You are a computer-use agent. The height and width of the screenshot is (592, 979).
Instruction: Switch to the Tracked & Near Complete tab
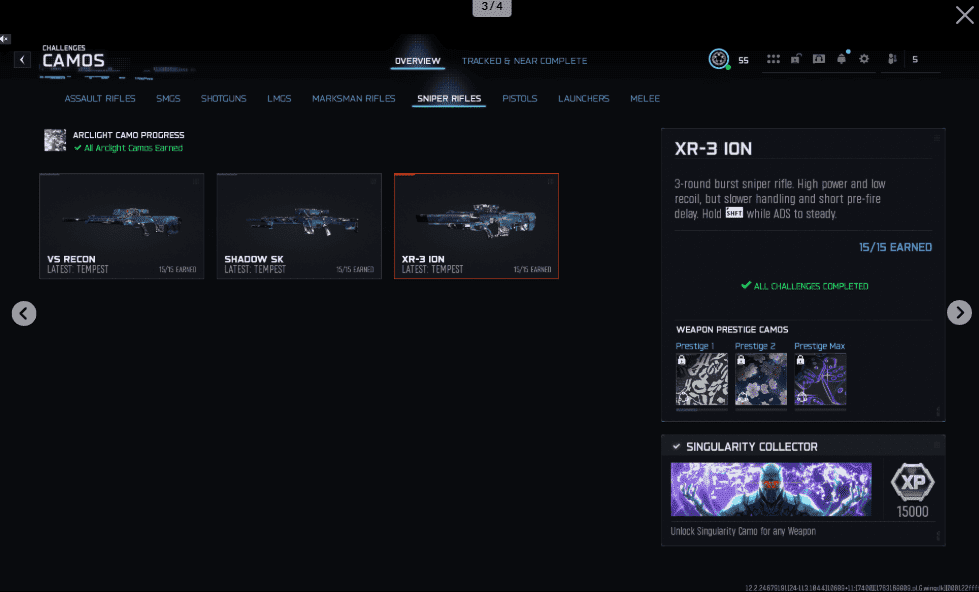[x=524, y=60]
